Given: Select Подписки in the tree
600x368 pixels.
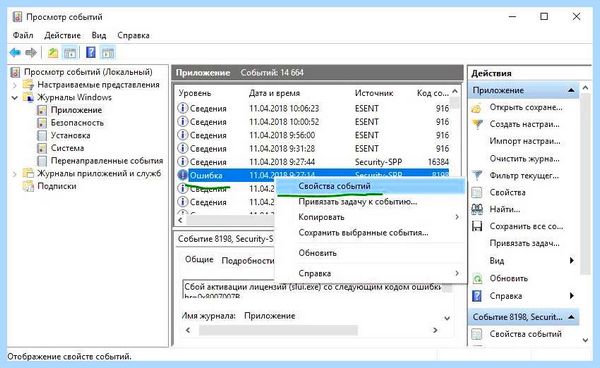Looking at the screenshot, I should click(57, 186).
